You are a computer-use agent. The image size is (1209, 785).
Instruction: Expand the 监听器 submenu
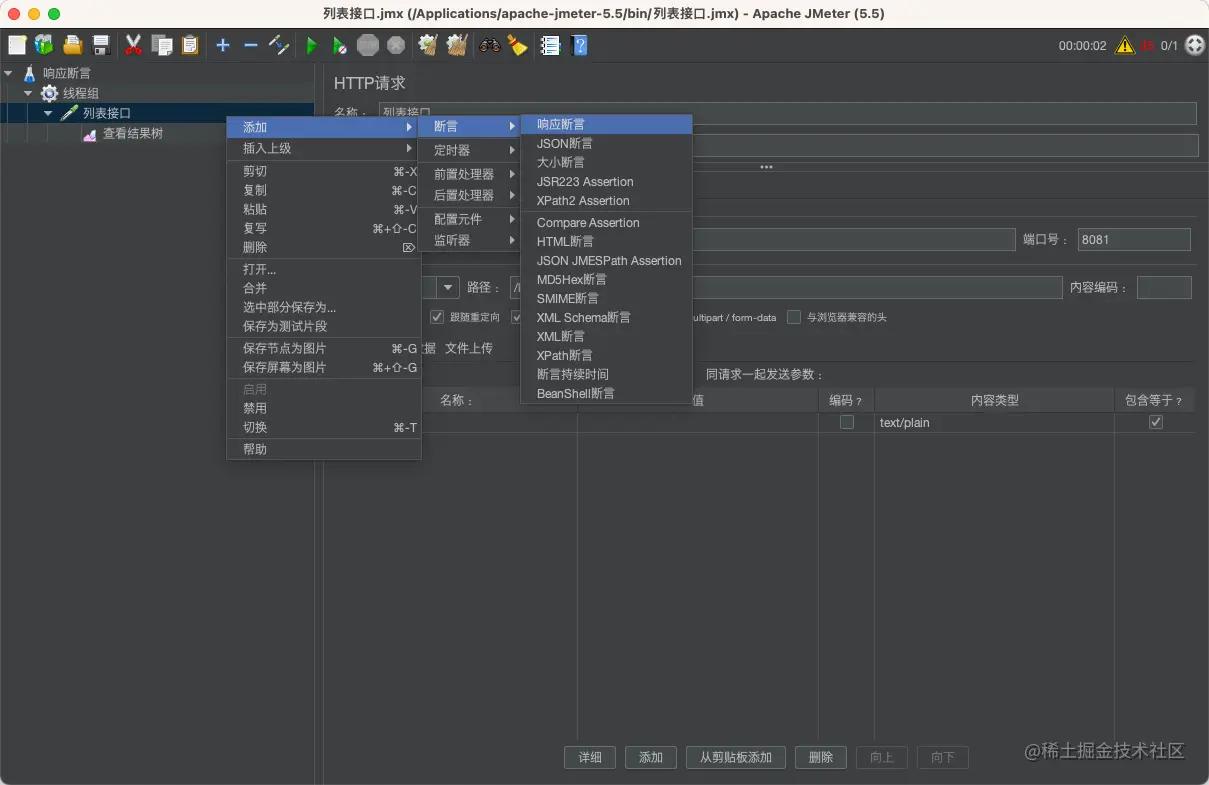point(470,240)
